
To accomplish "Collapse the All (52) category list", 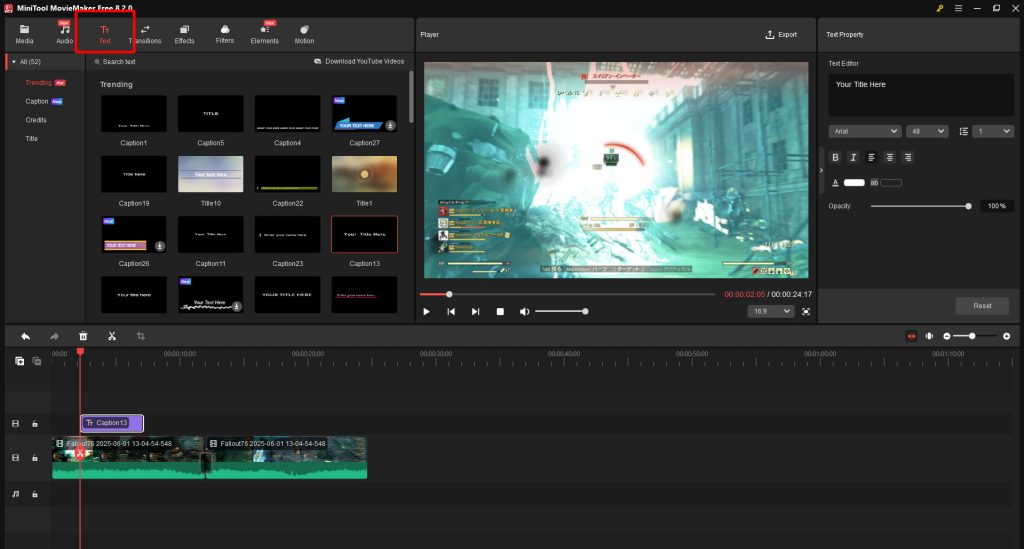I will [x=14, y=62].
